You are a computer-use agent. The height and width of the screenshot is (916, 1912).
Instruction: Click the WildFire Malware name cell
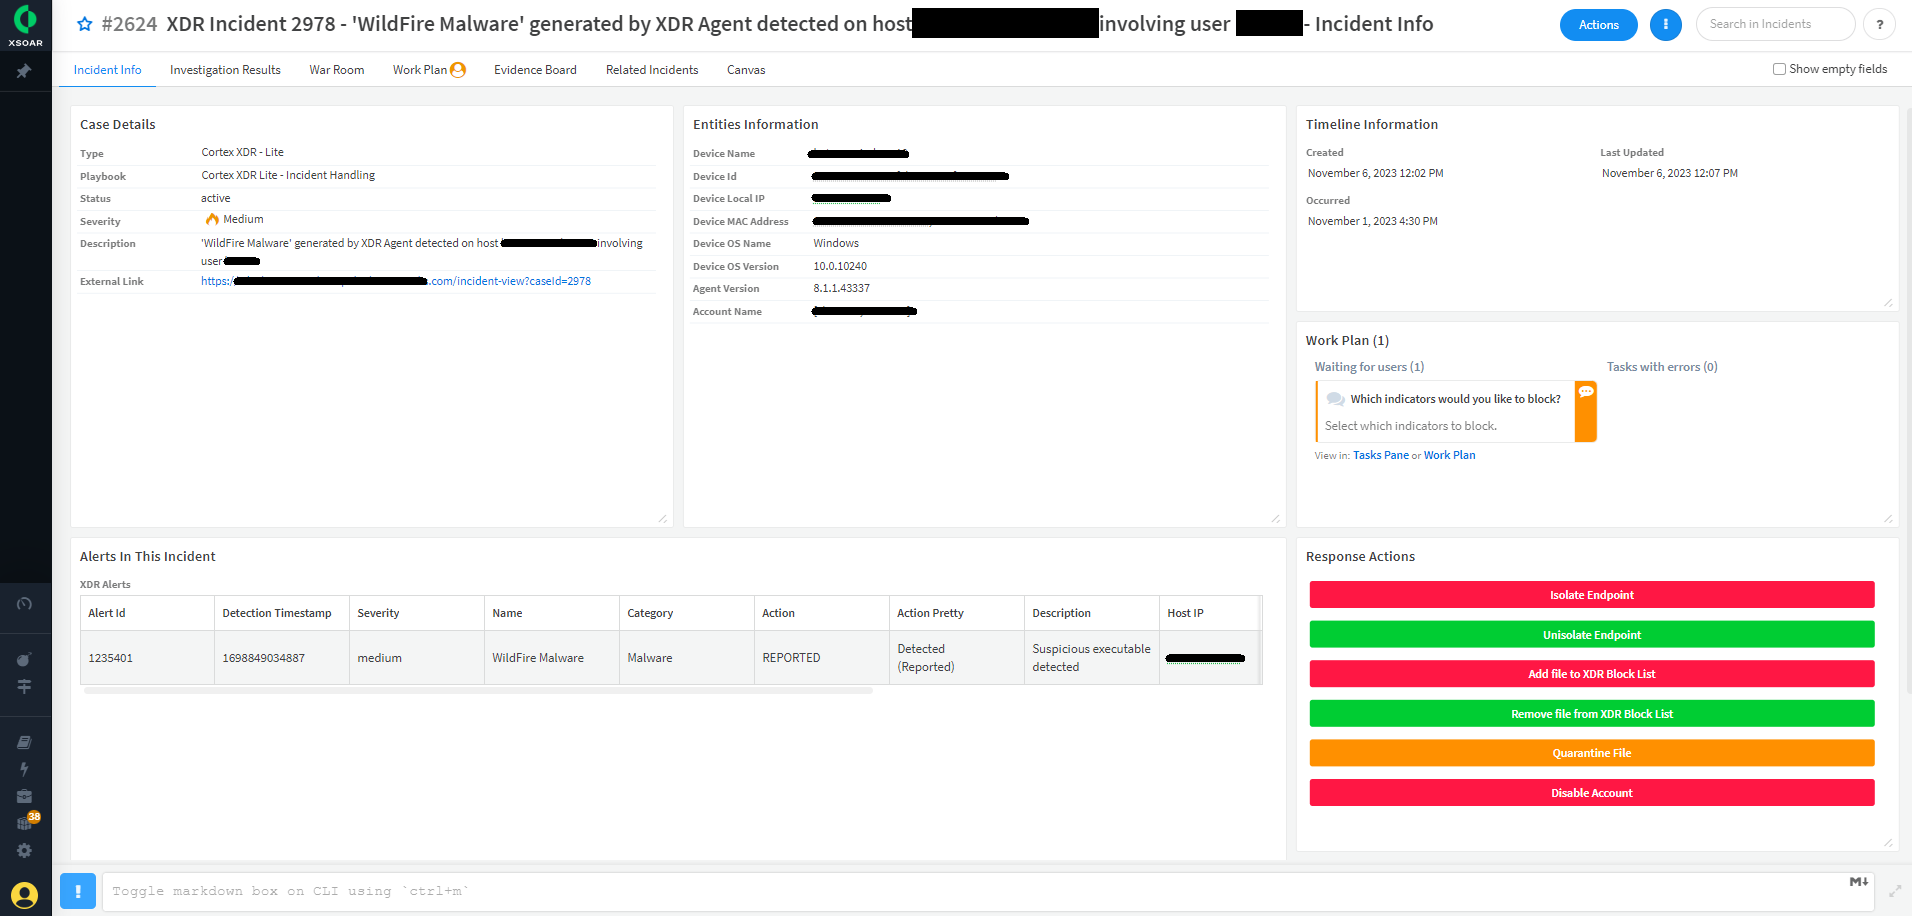552,658
